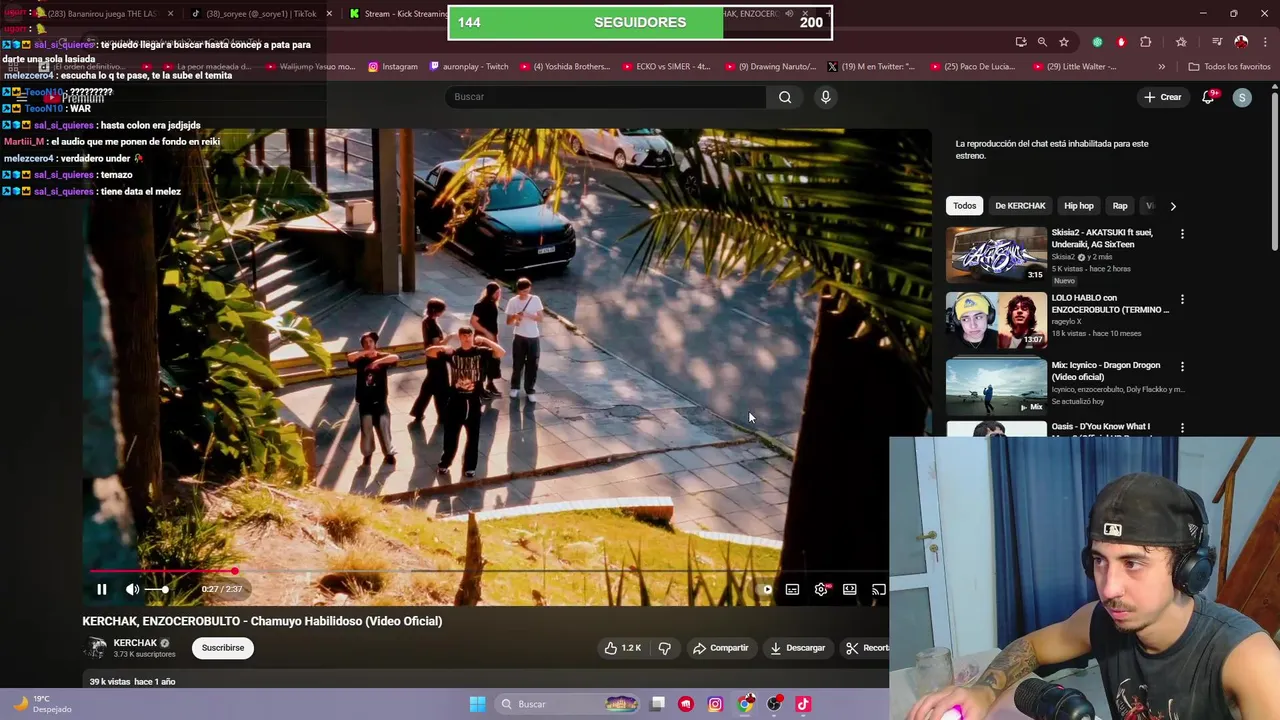1280x720 pixels.
Task: Open the Windows Start menu
Action: pos(477,704)
